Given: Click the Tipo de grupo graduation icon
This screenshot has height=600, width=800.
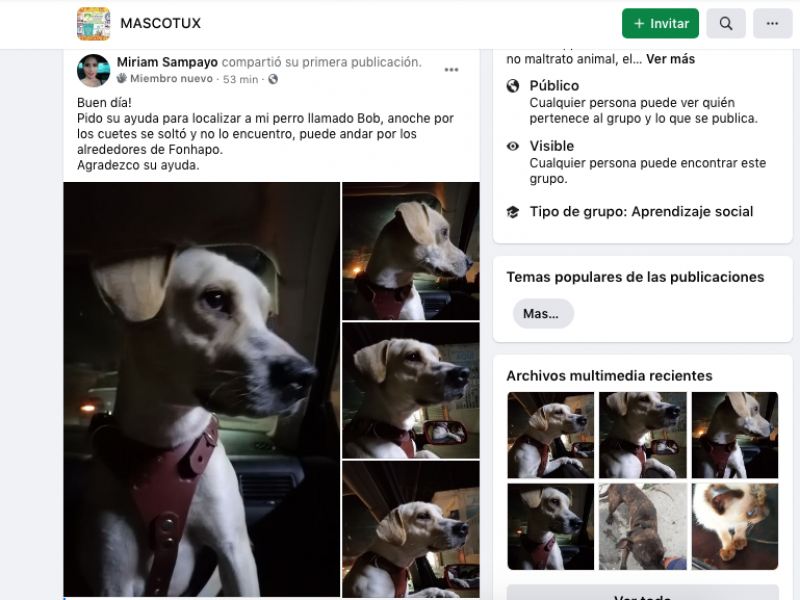Looking at the screenshot, I should 513,212.
